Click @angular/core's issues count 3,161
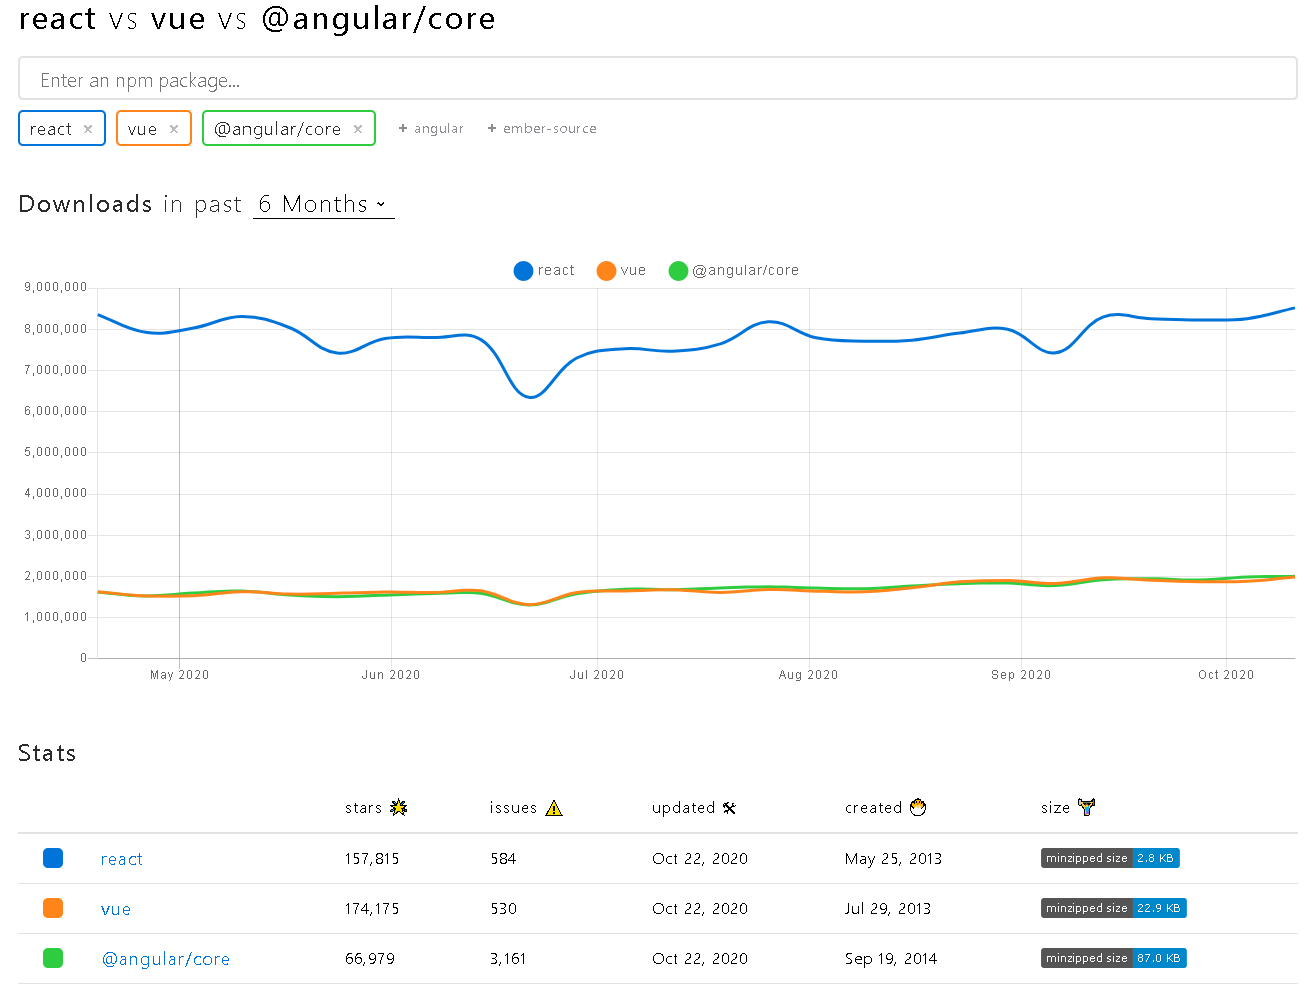 coord(508,959)
